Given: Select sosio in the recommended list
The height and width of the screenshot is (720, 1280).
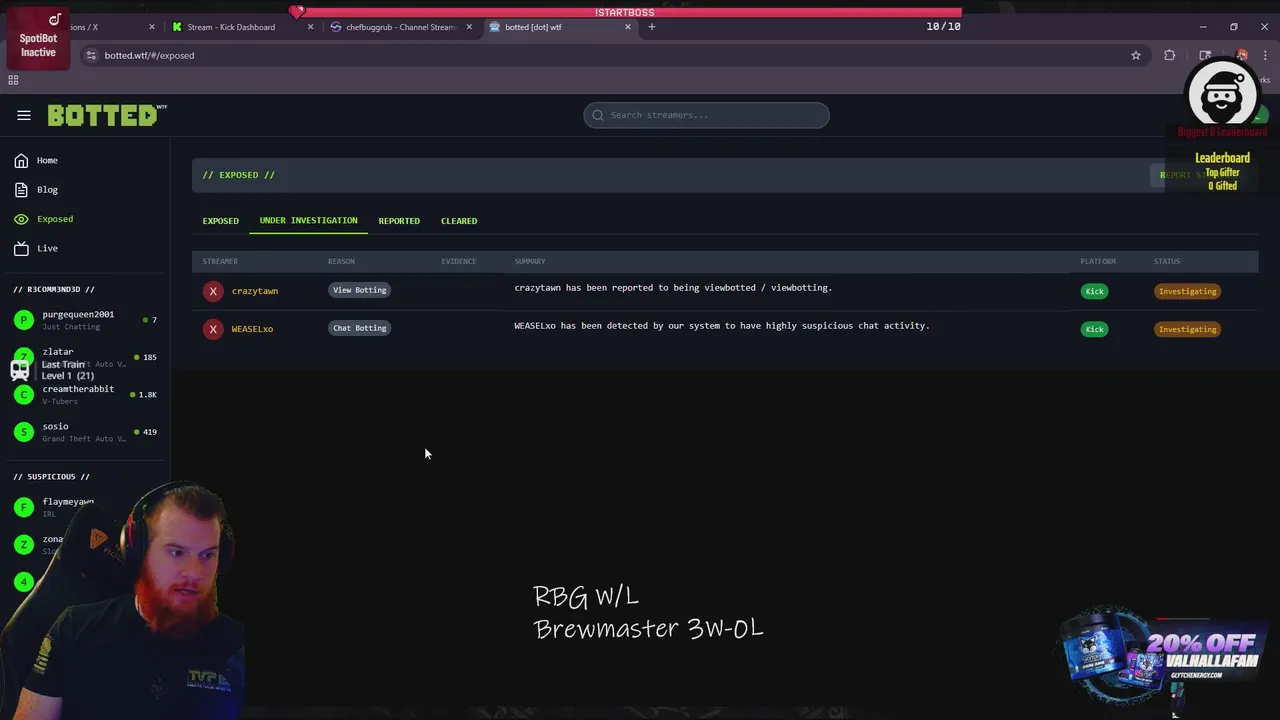Looking at the screenshot, I should pyautogui.click(x=55, y=426).
